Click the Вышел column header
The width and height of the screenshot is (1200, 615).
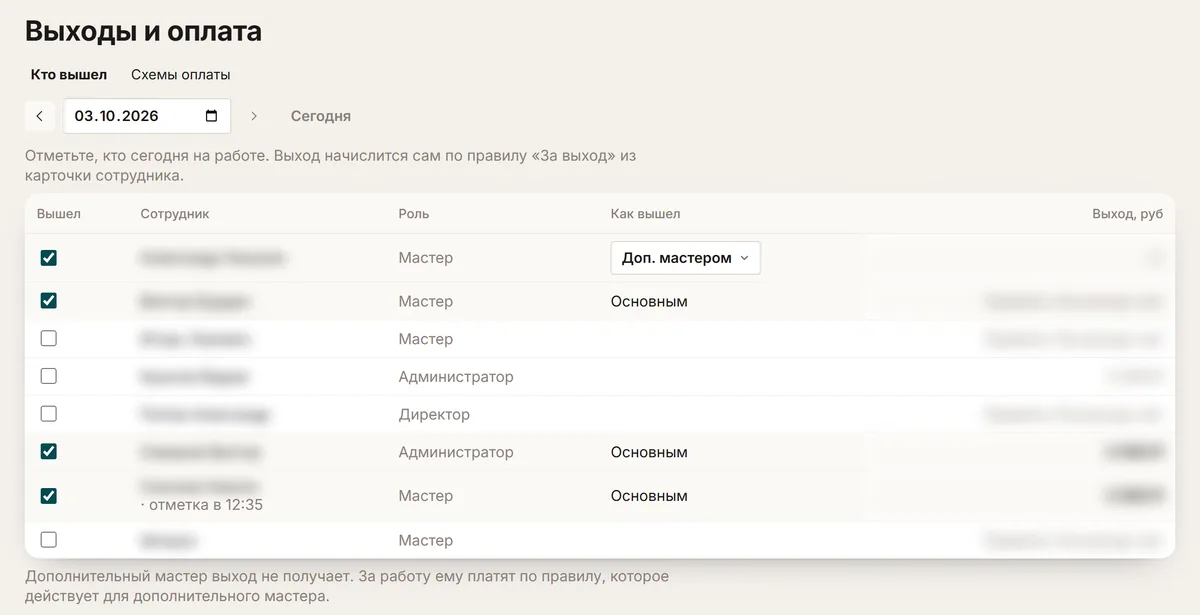click(59, 214)
